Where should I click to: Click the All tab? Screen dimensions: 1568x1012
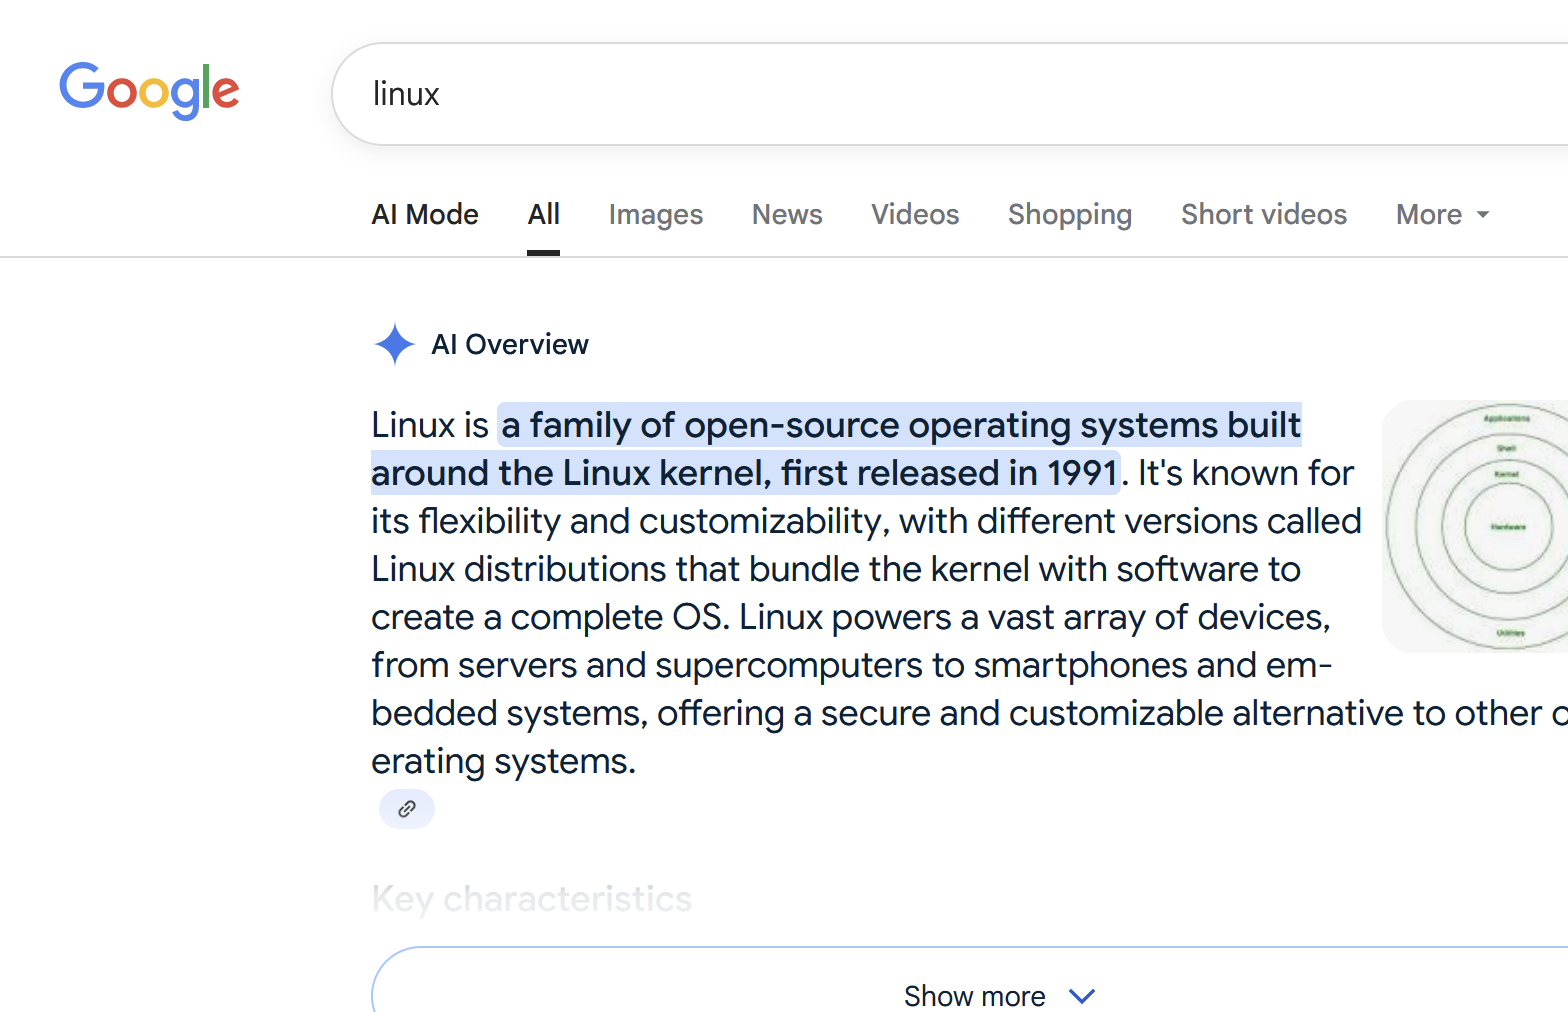click(544, 215)
